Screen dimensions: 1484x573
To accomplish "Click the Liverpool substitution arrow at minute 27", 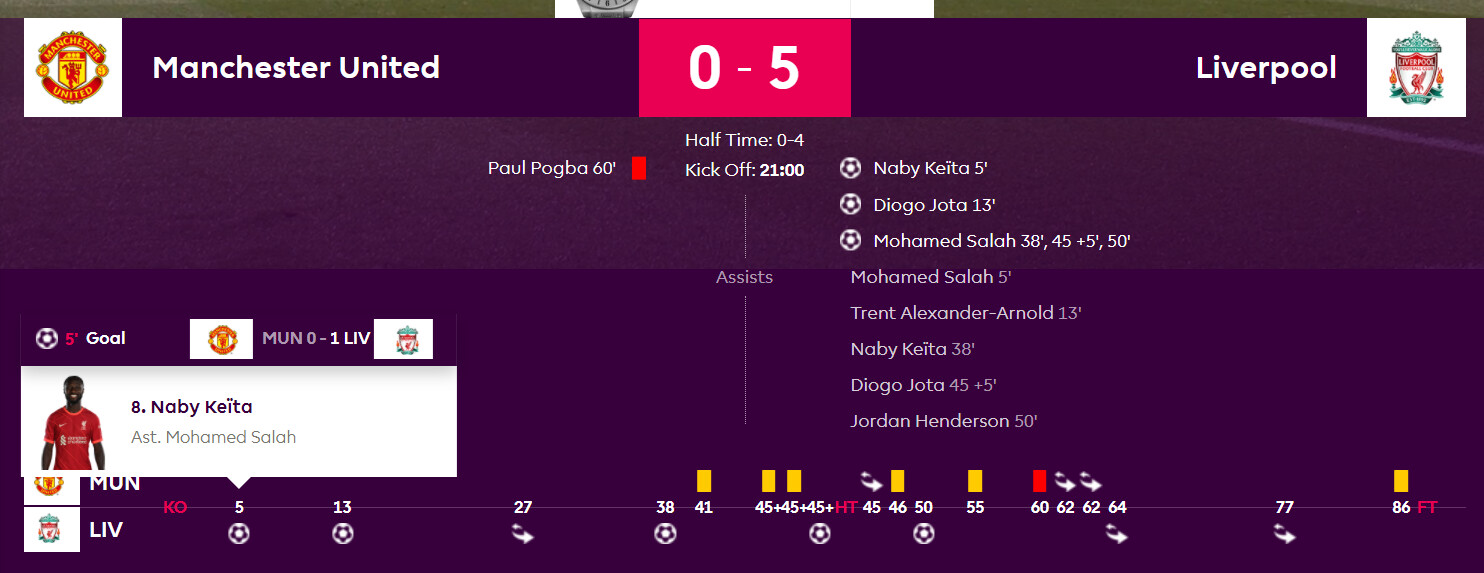I will [x=522, y=536].
